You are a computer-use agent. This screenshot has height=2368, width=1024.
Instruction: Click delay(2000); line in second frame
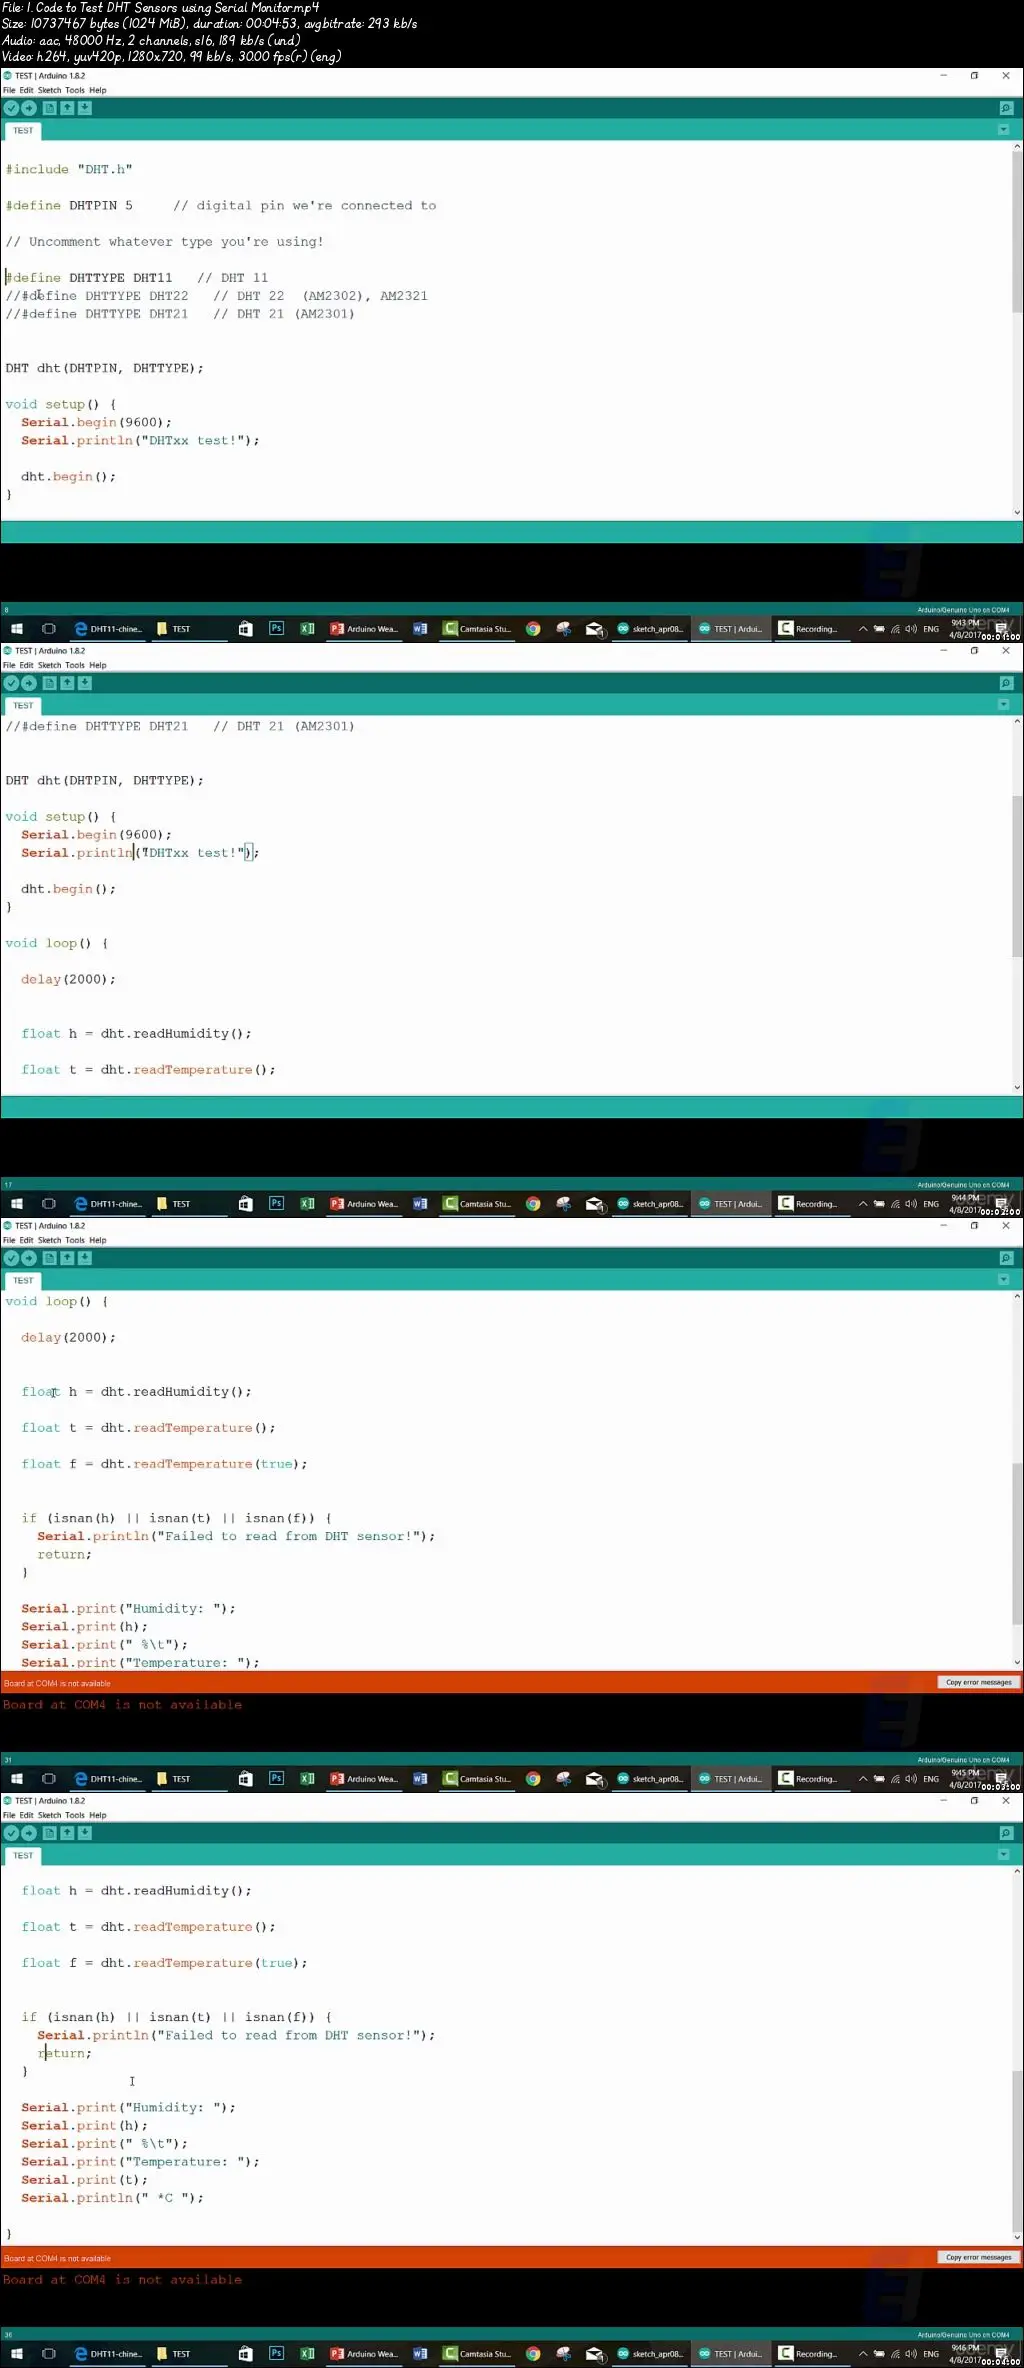point(68,980)
